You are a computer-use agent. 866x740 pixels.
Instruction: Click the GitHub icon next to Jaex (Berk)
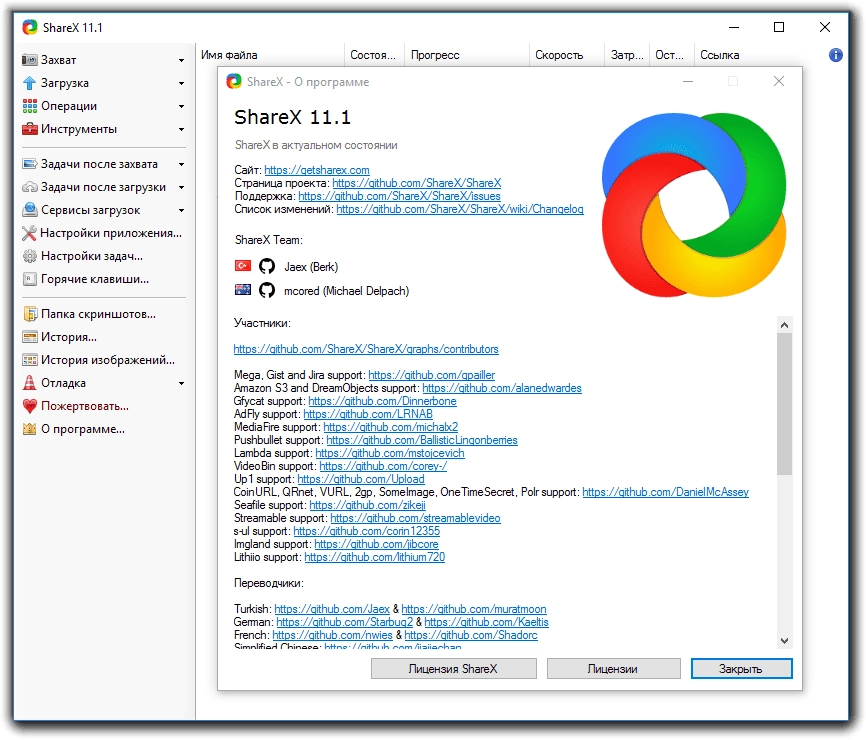(267, 266)
